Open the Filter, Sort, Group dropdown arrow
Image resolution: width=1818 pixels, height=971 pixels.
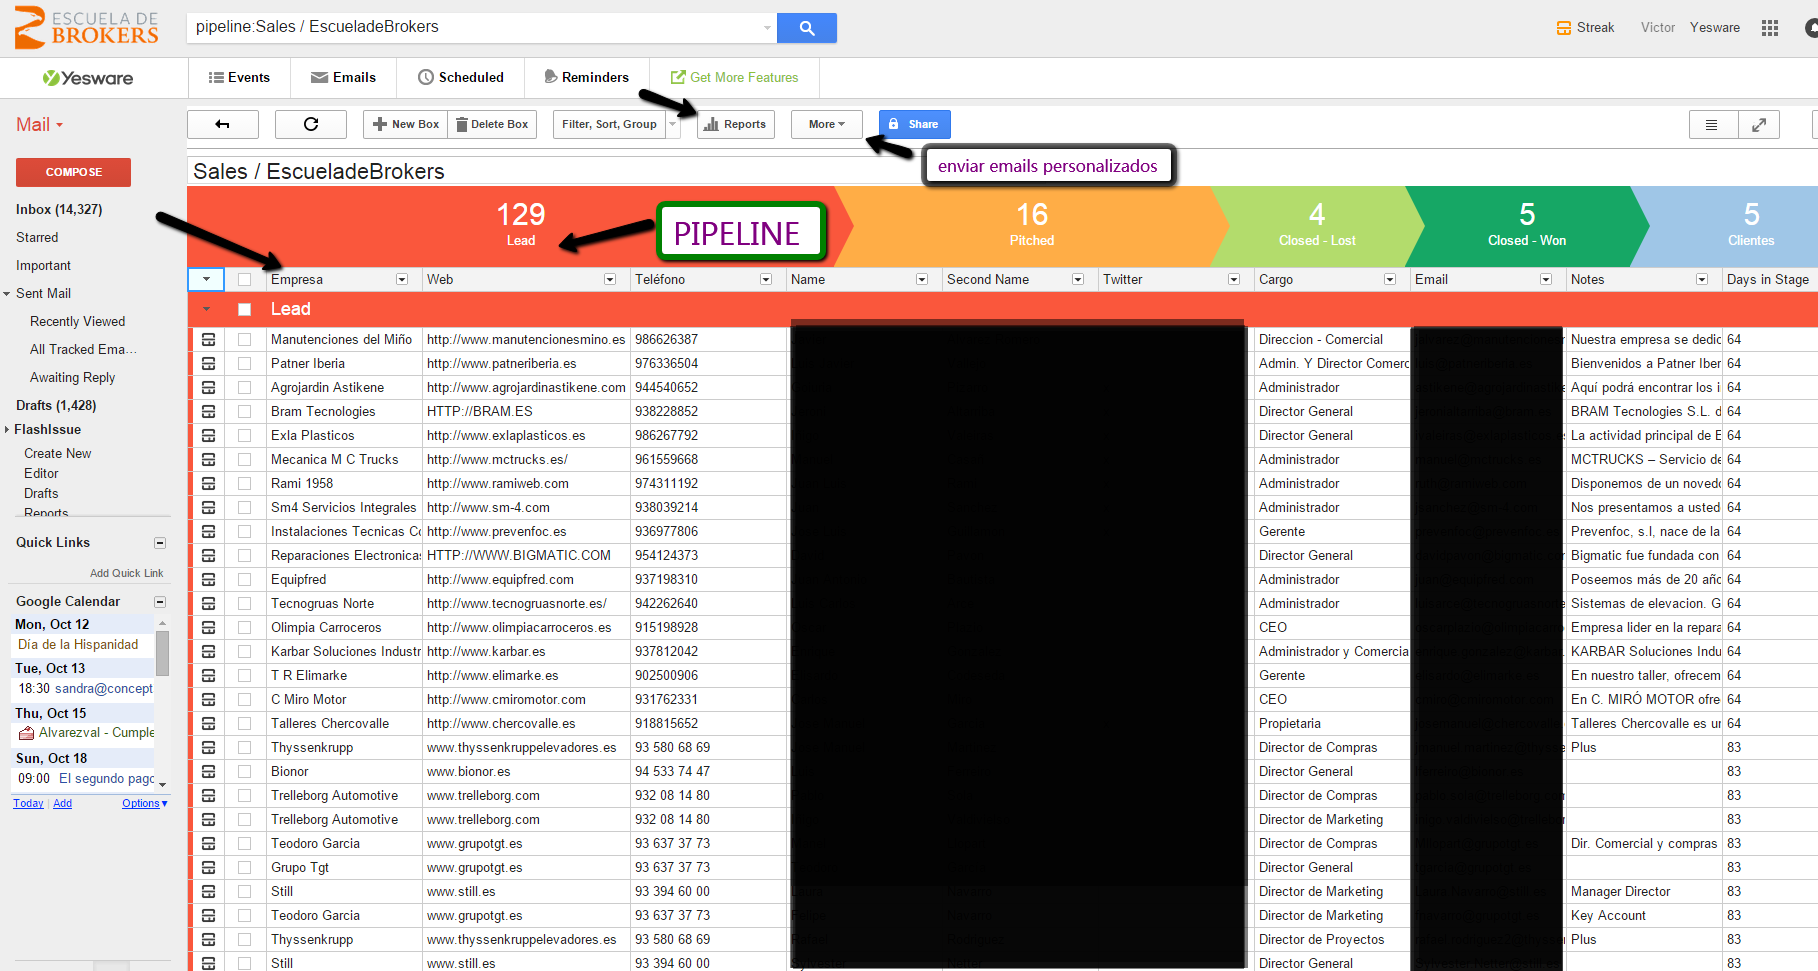(x=673, y=124)
